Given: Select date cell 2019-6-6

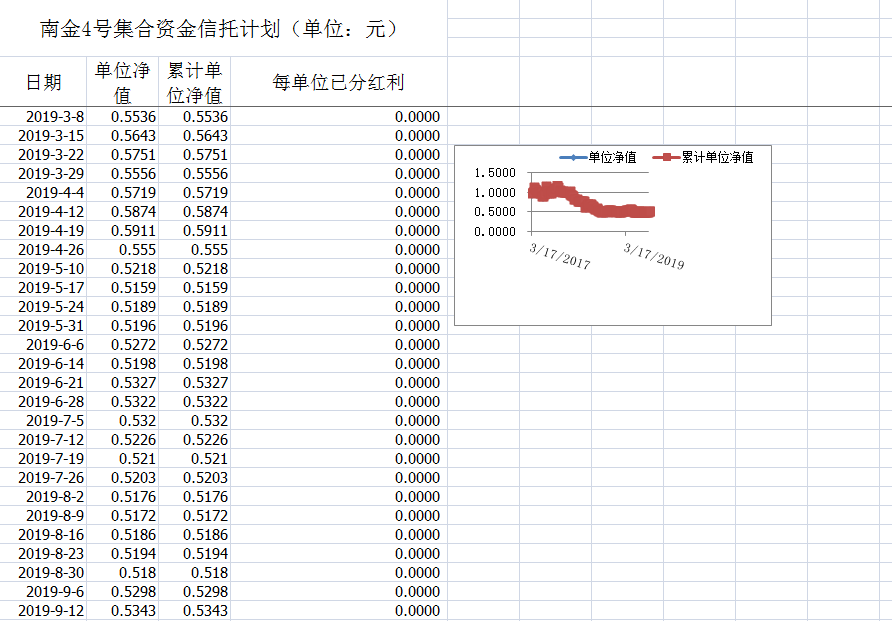Looking at the screenshot, I should tap(43, 345).
